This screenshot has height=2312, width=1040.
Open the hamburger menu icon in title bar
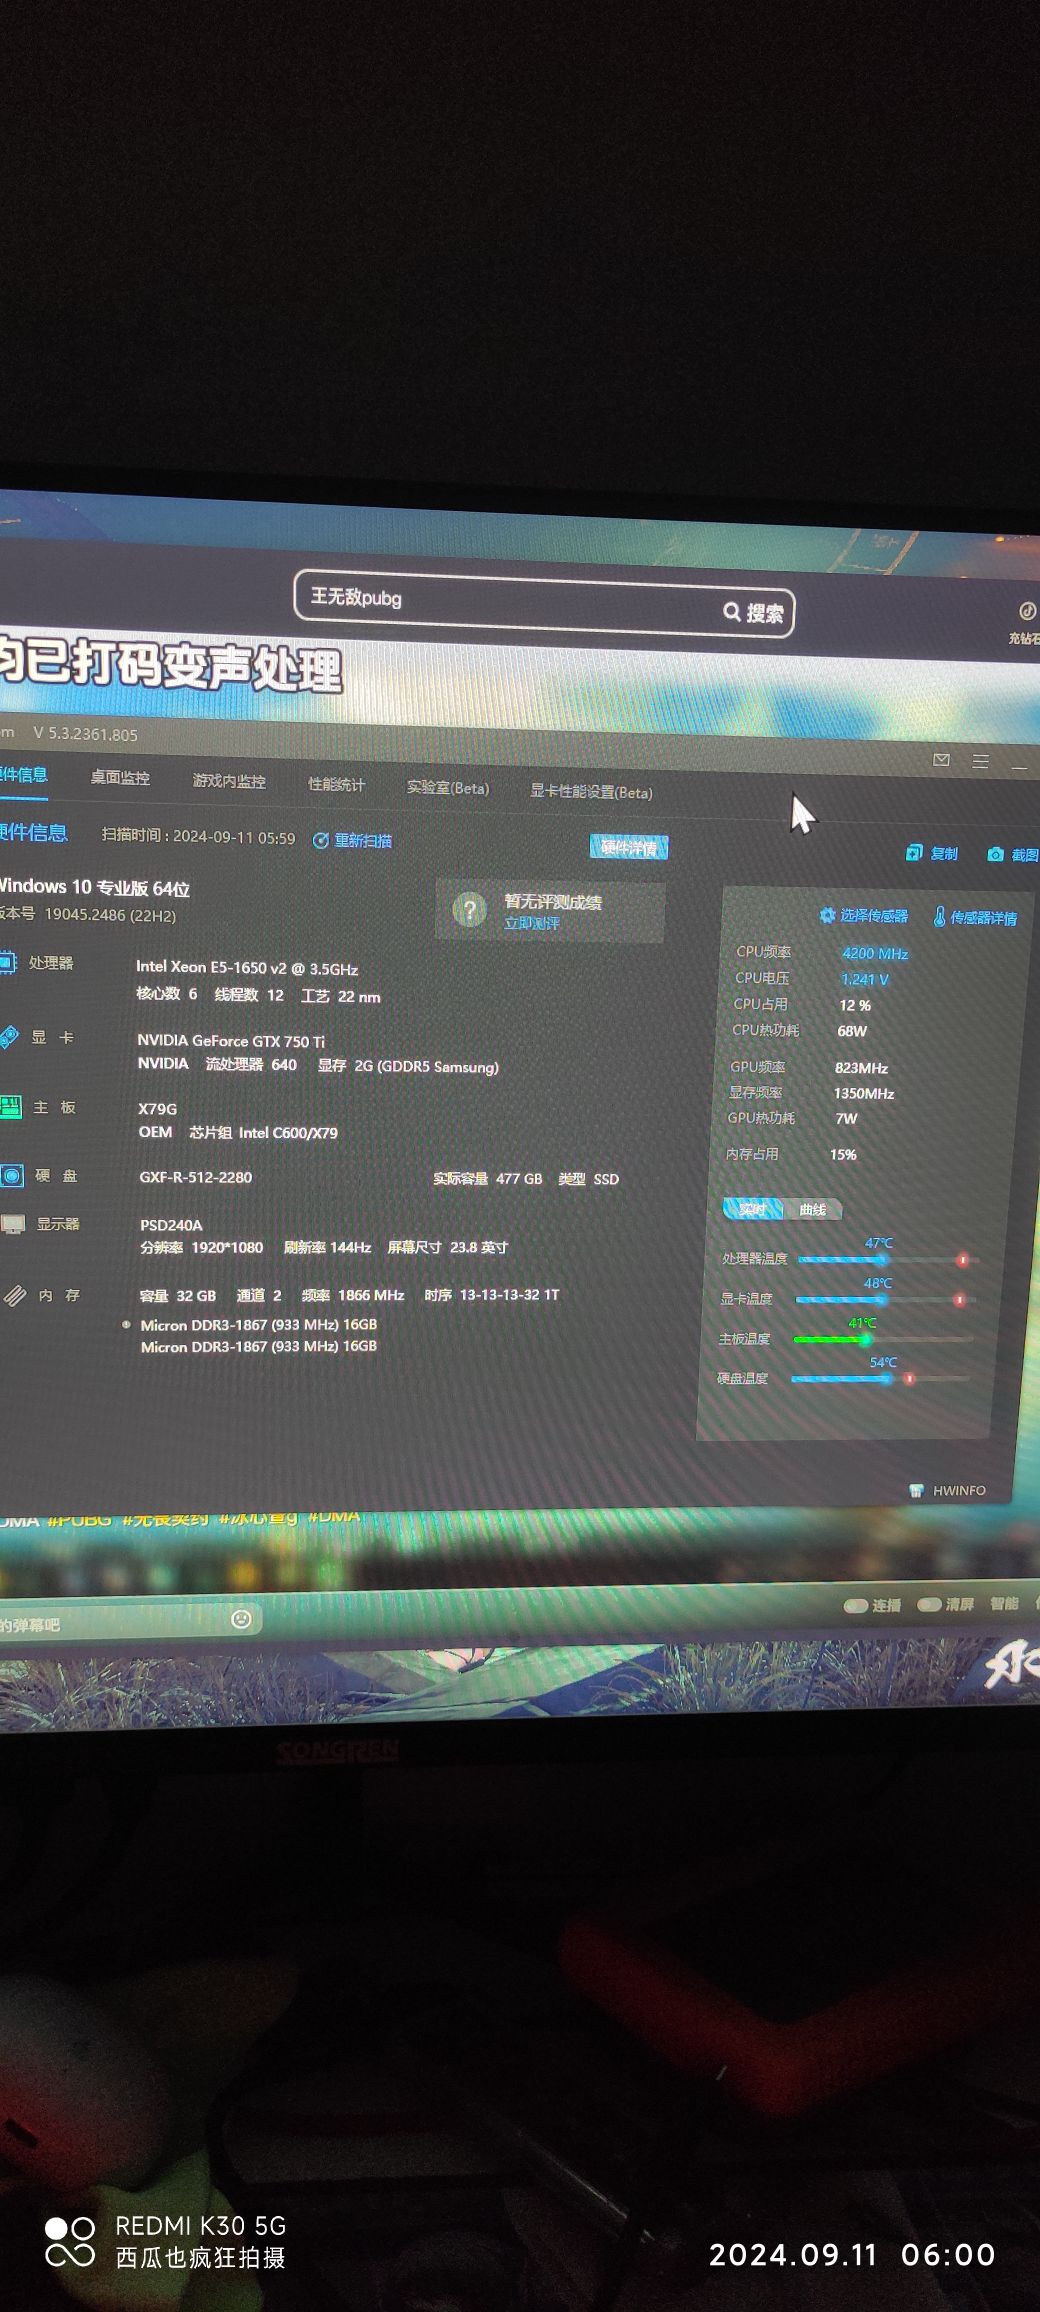click(981, 762)
